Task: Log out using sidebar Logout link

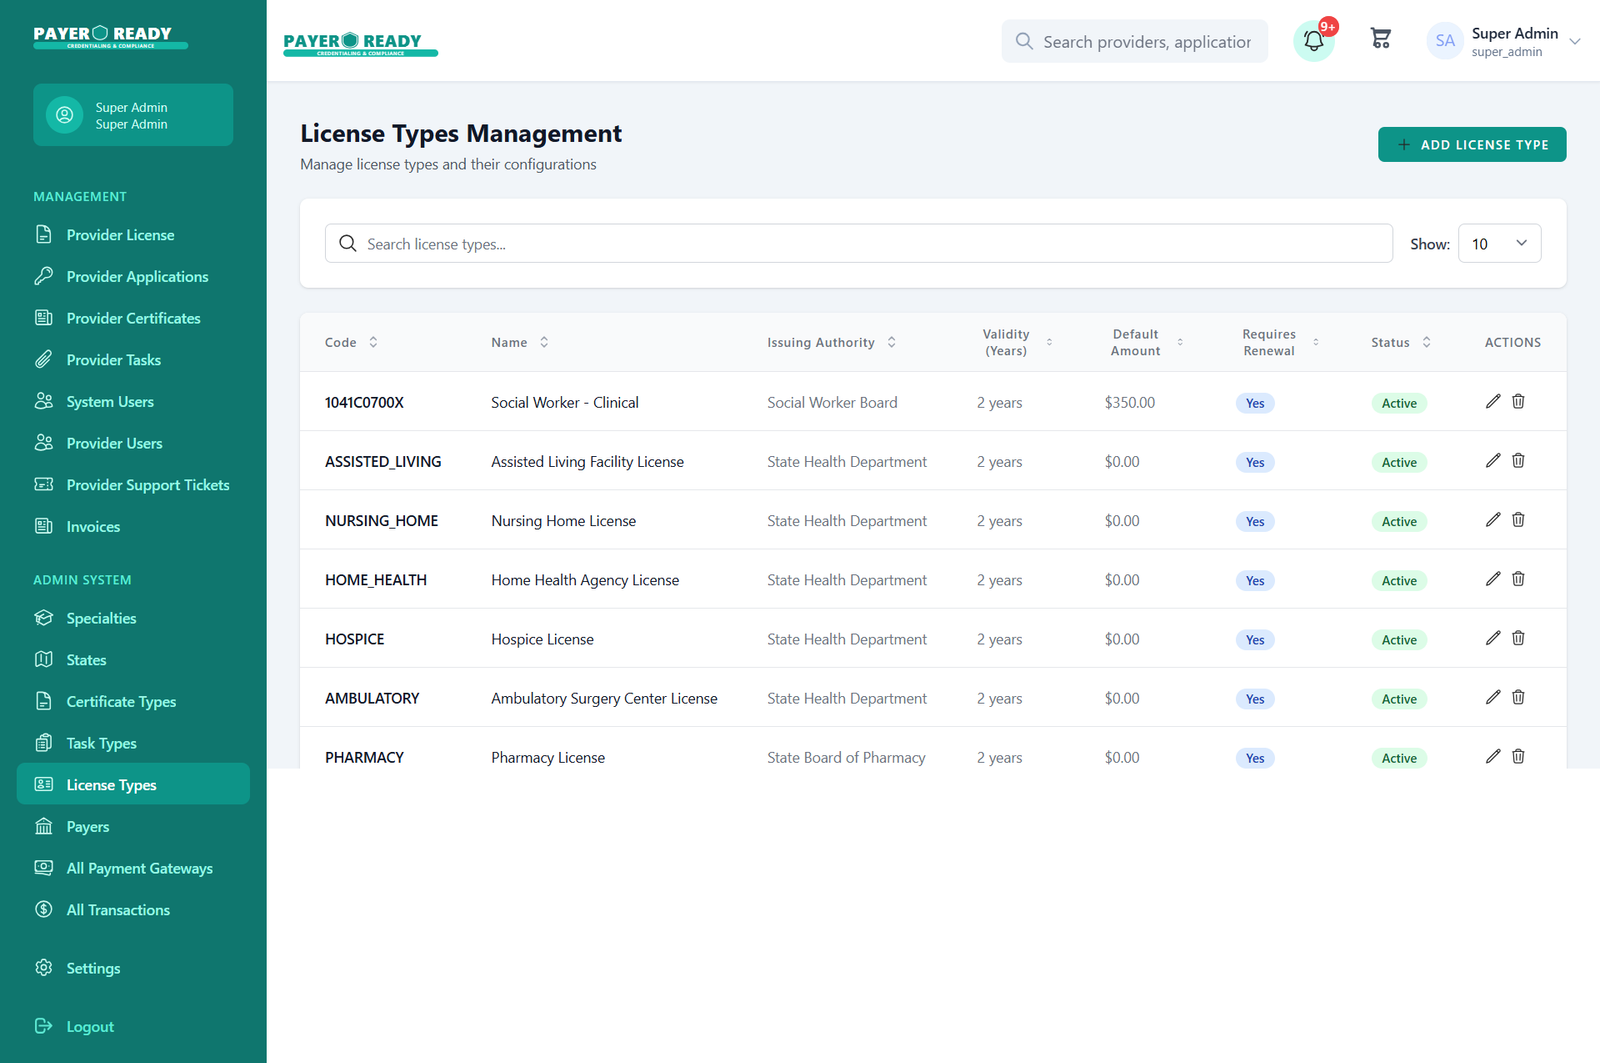Action: coord(89,1027)
